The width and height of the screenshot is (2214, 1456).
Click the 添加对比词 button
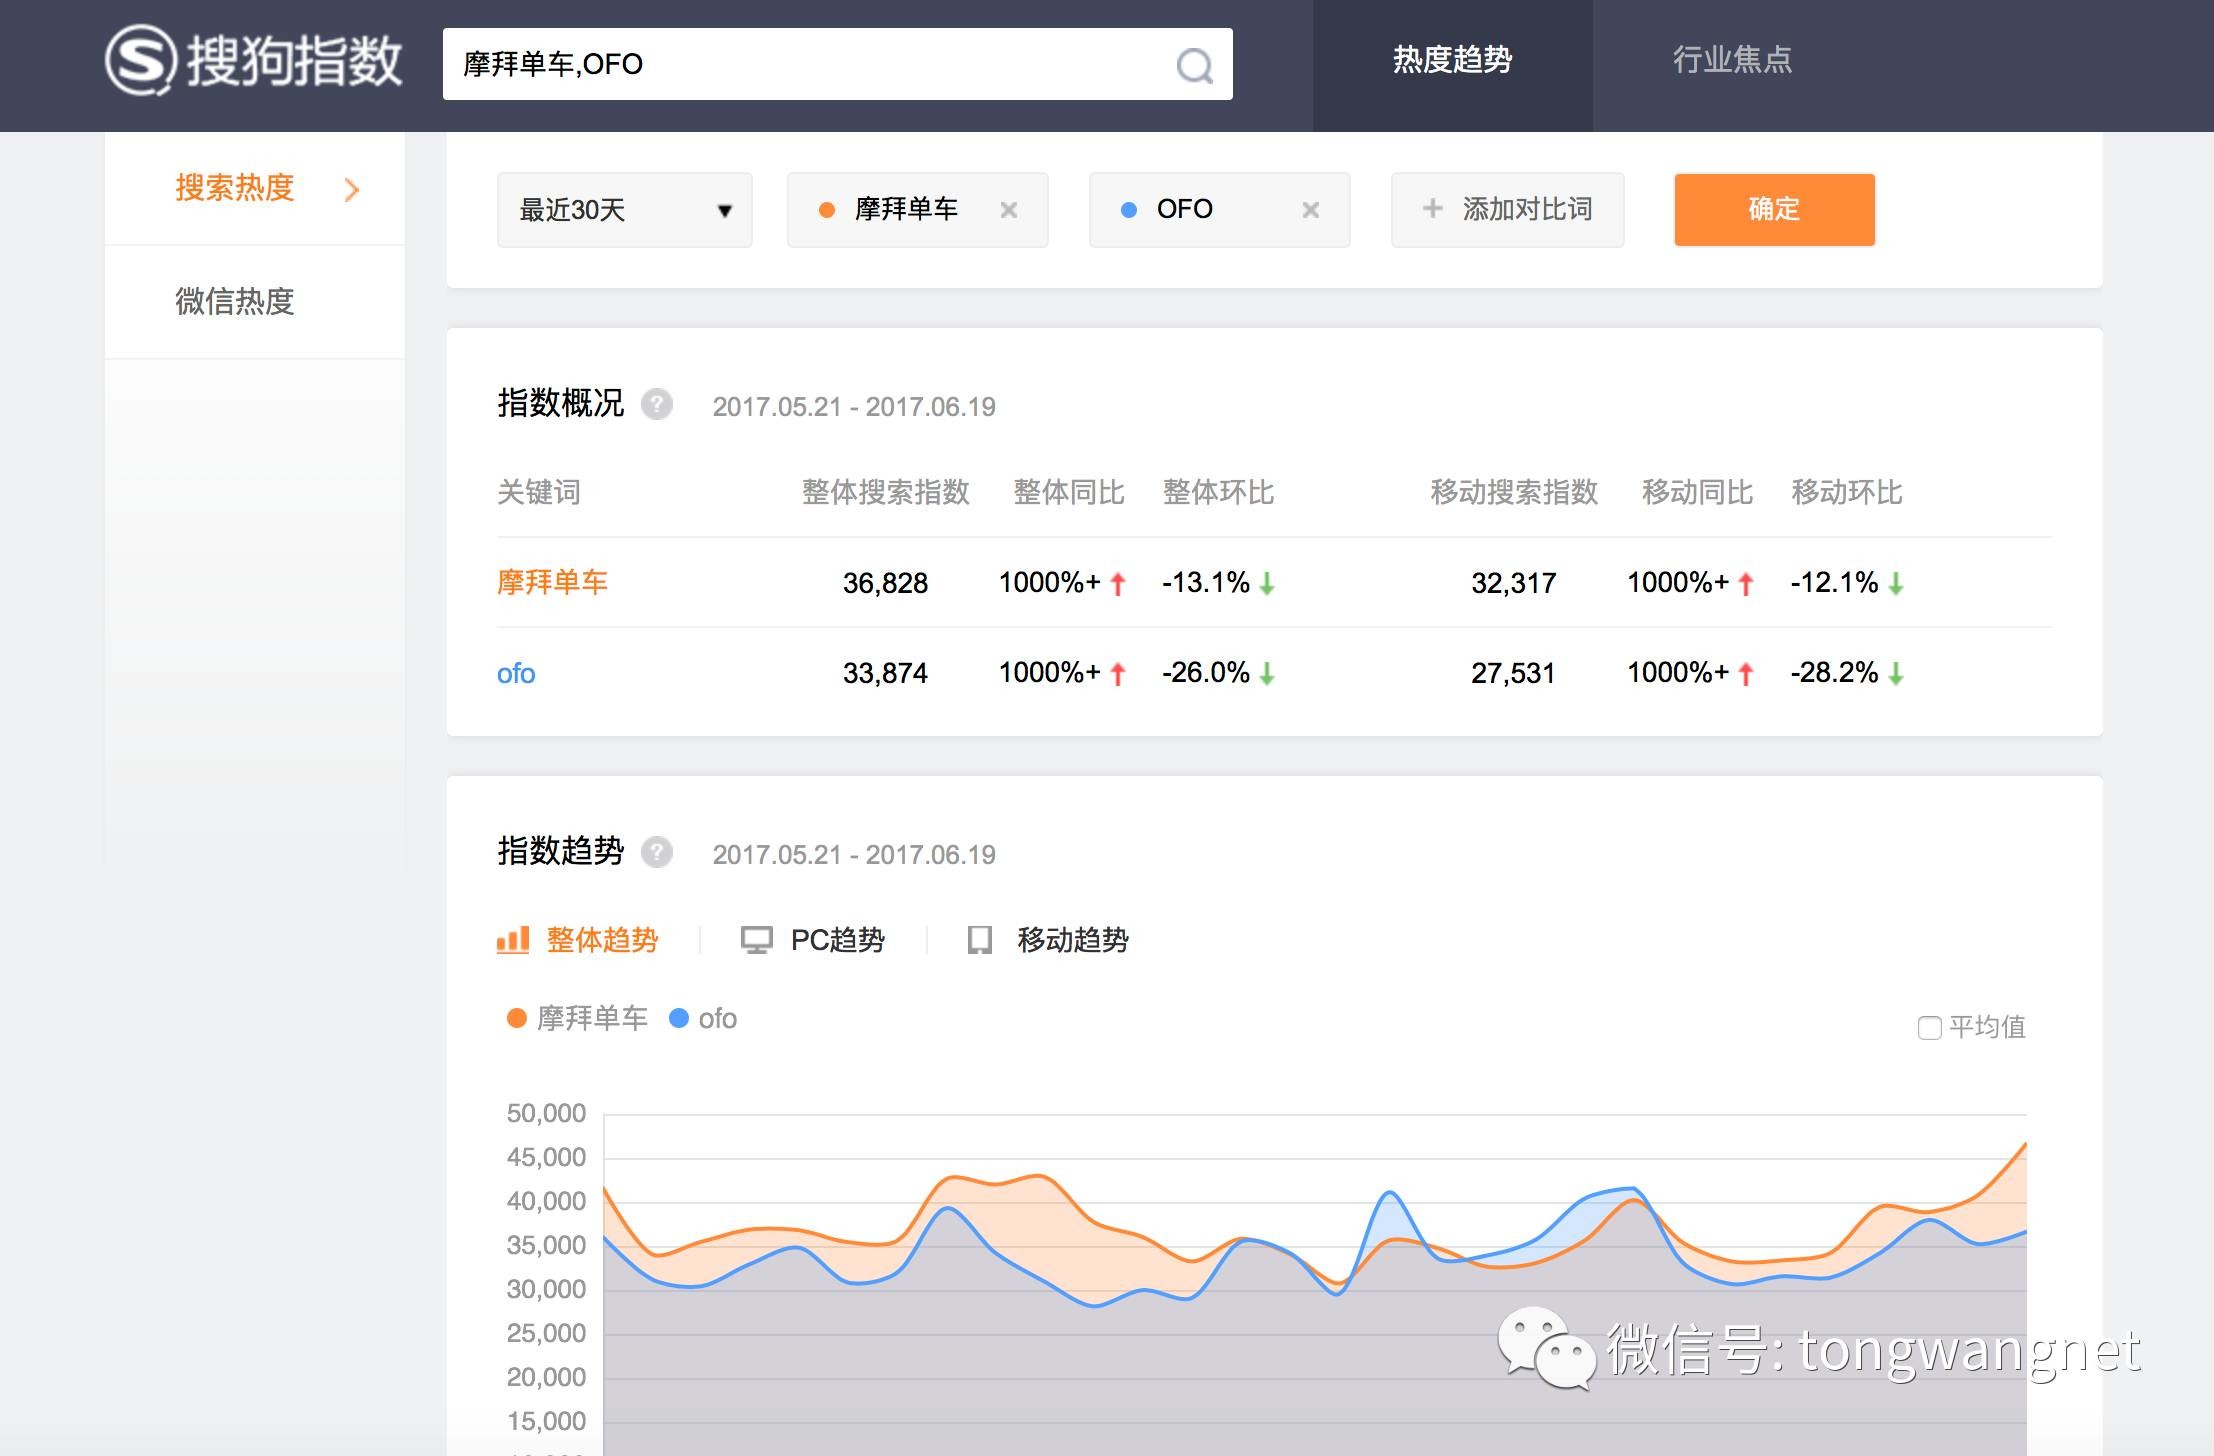pos(1508,210)
